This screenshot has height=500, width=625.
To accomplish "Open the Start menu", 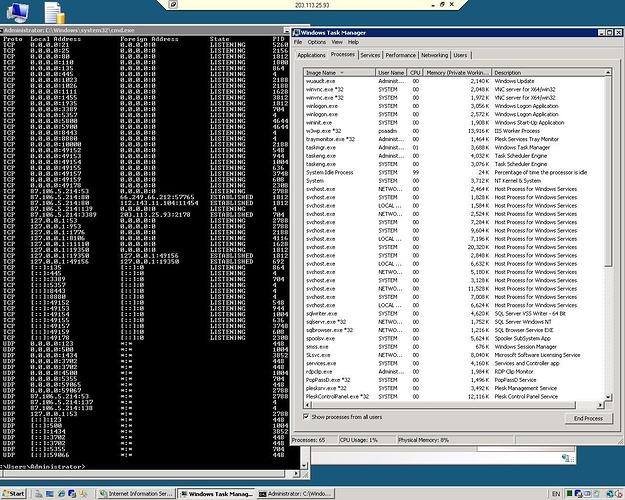I will (x=14, y=494).
